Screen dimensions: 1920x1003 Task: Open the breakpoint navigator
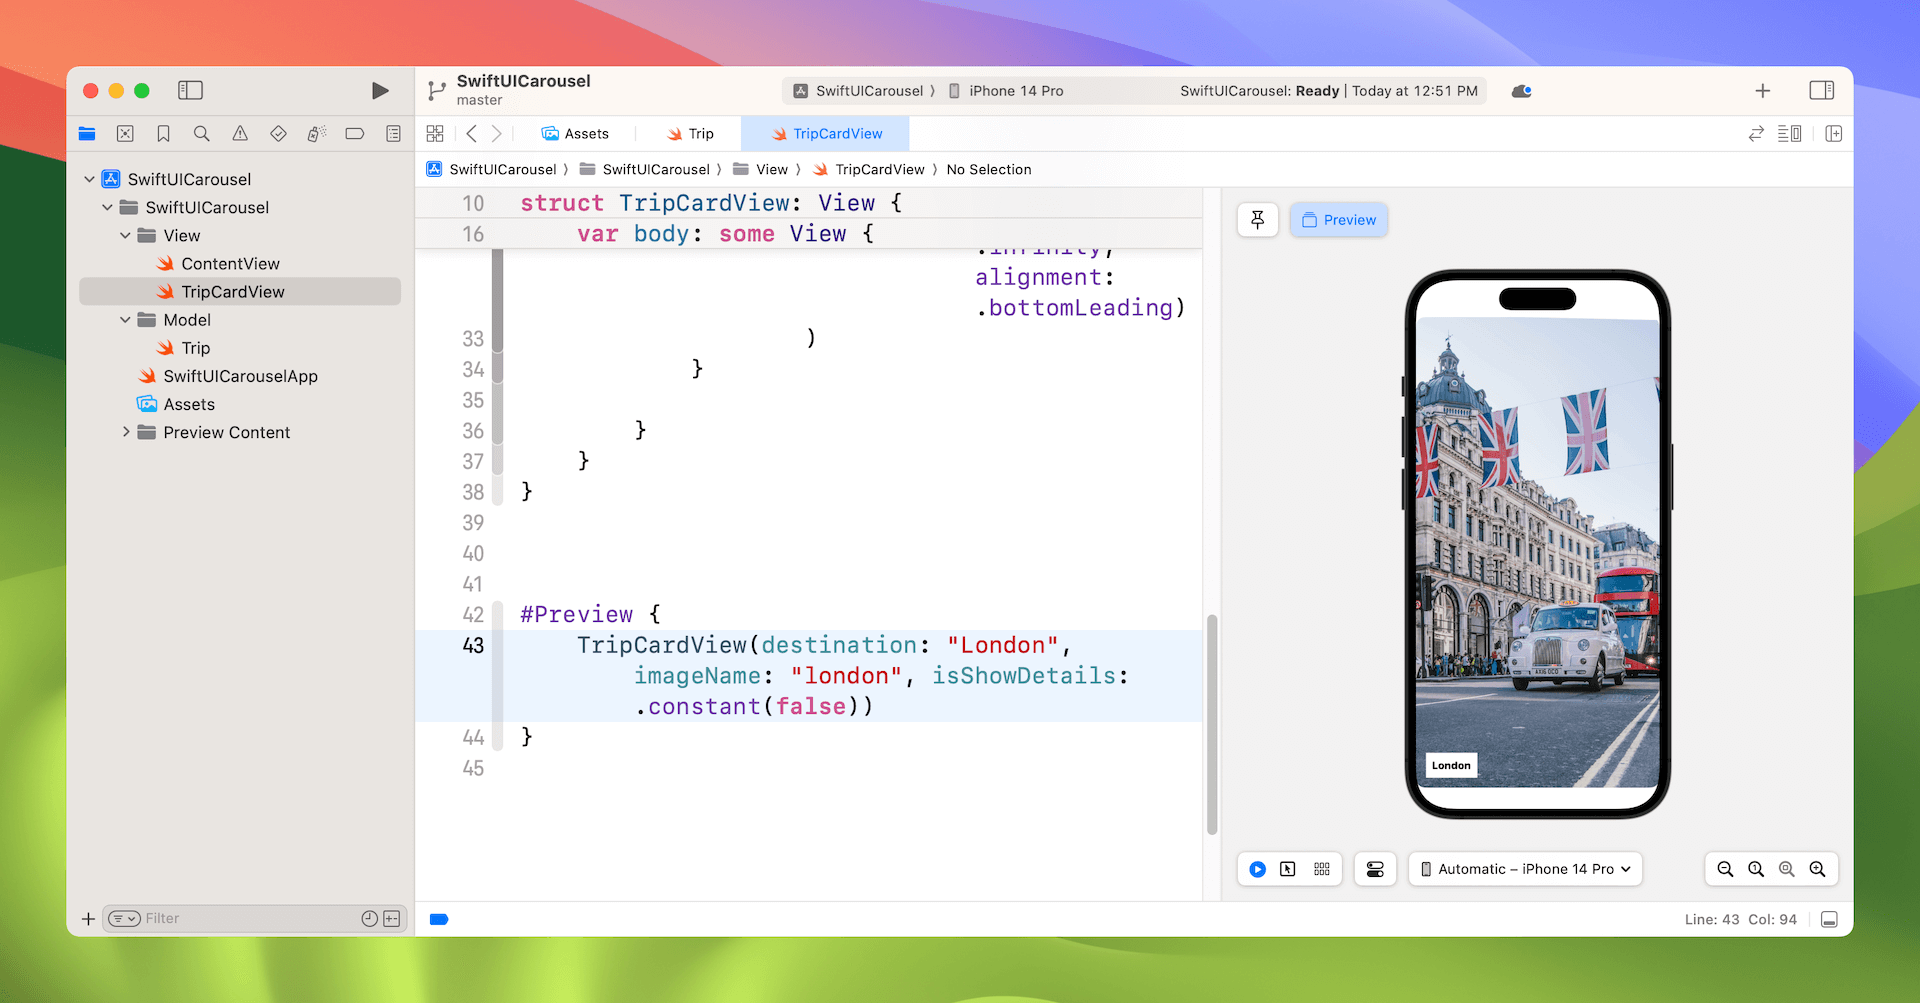pyautogui.click(x=355, y=134)
